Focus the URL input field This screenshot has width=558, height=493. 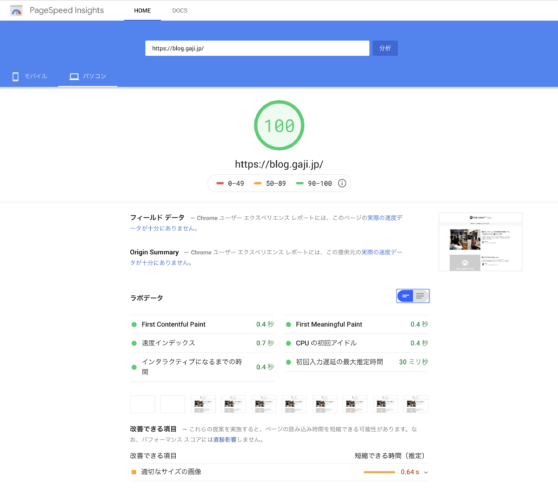257,48
